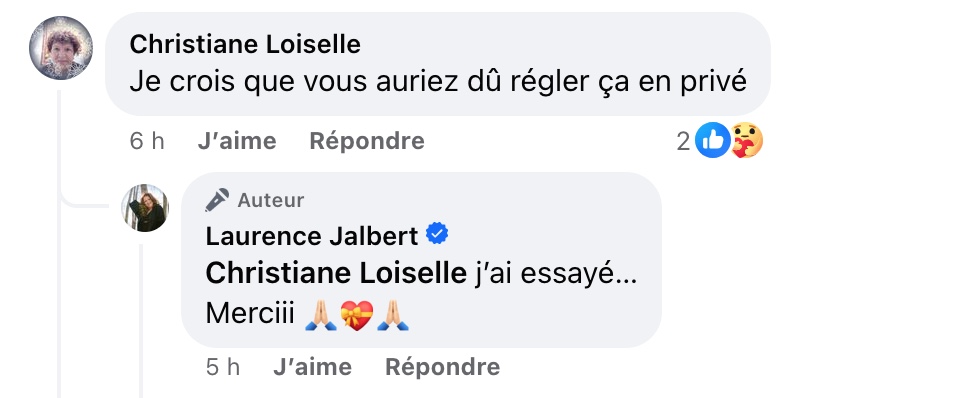The image size is (974, 398).
Task: Click the heart with ribbon emoji
Action: (357, 315)
